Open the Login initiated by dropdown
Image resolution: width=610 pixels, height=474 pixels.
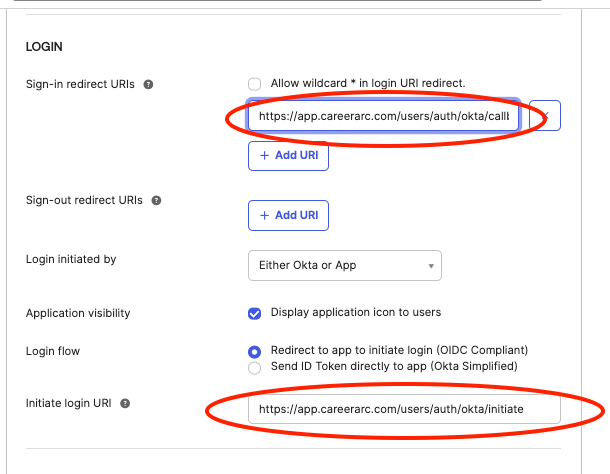(x=344, y=265)
